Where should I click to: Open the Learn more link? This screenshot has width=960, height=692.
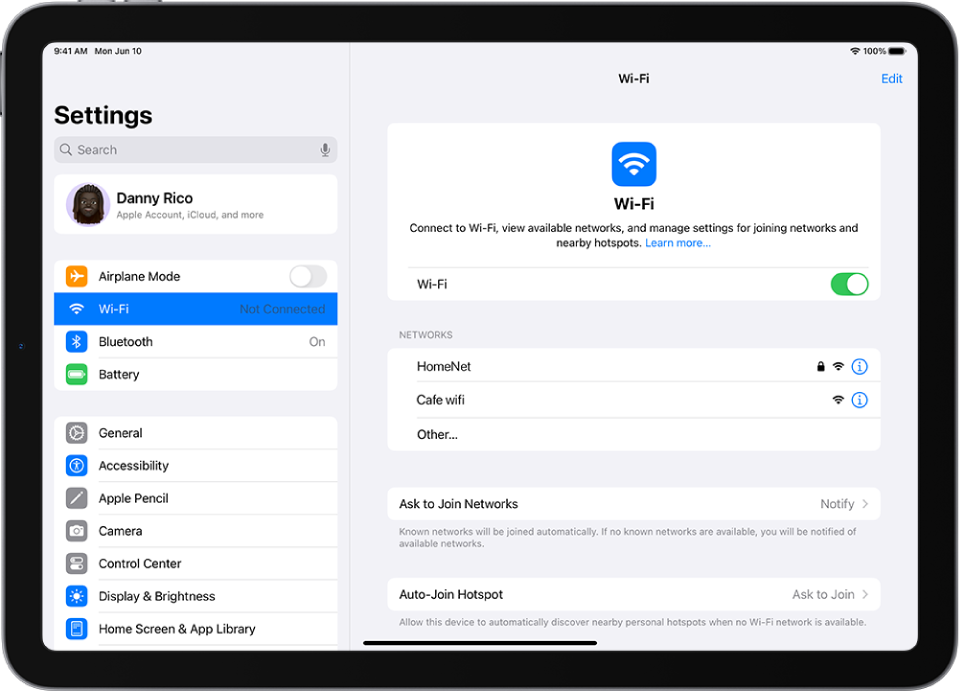678,242
